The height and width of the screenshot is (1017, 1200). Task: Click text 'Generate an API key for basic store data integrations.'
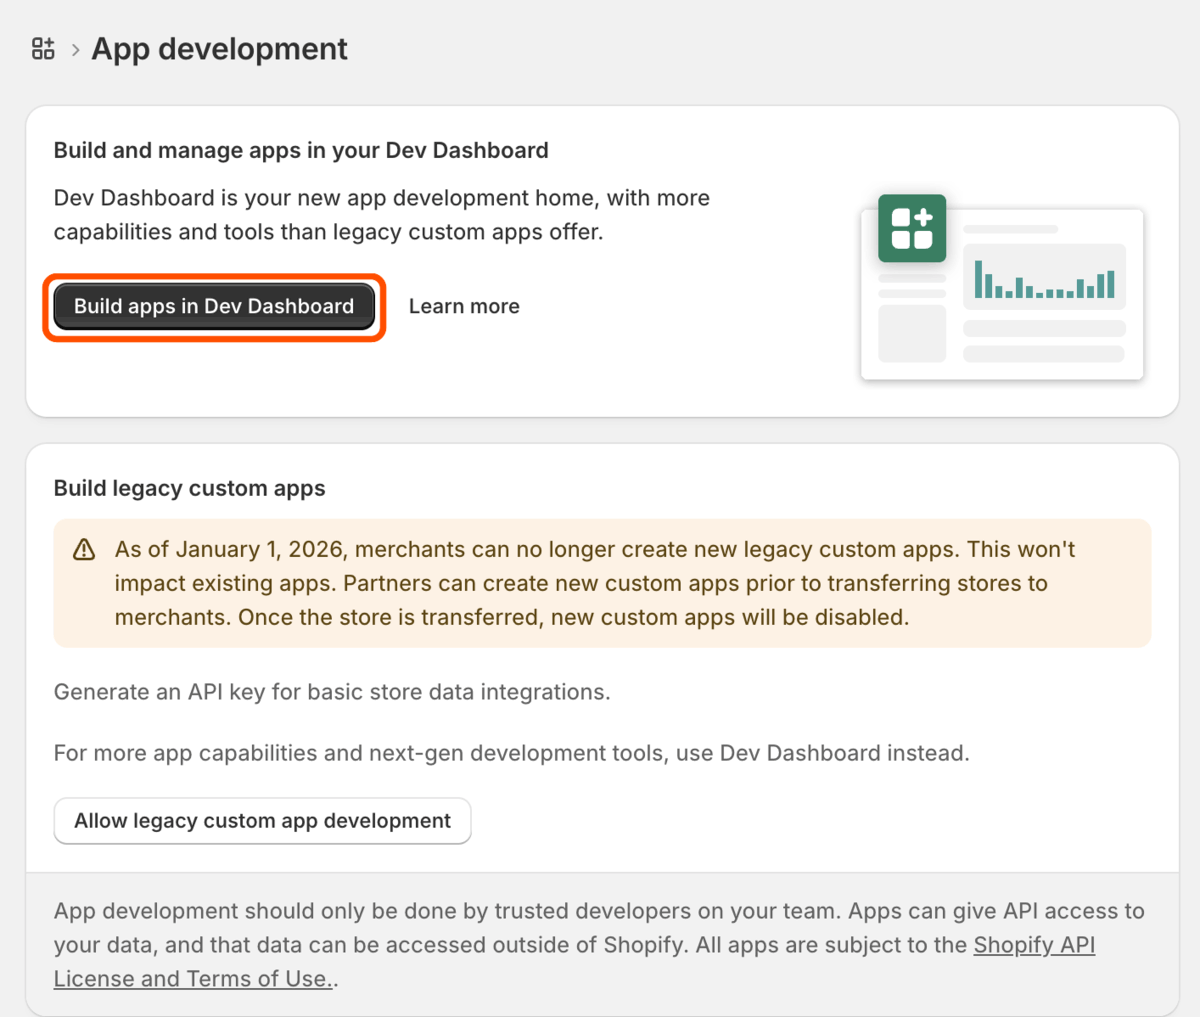coord(332,692)
